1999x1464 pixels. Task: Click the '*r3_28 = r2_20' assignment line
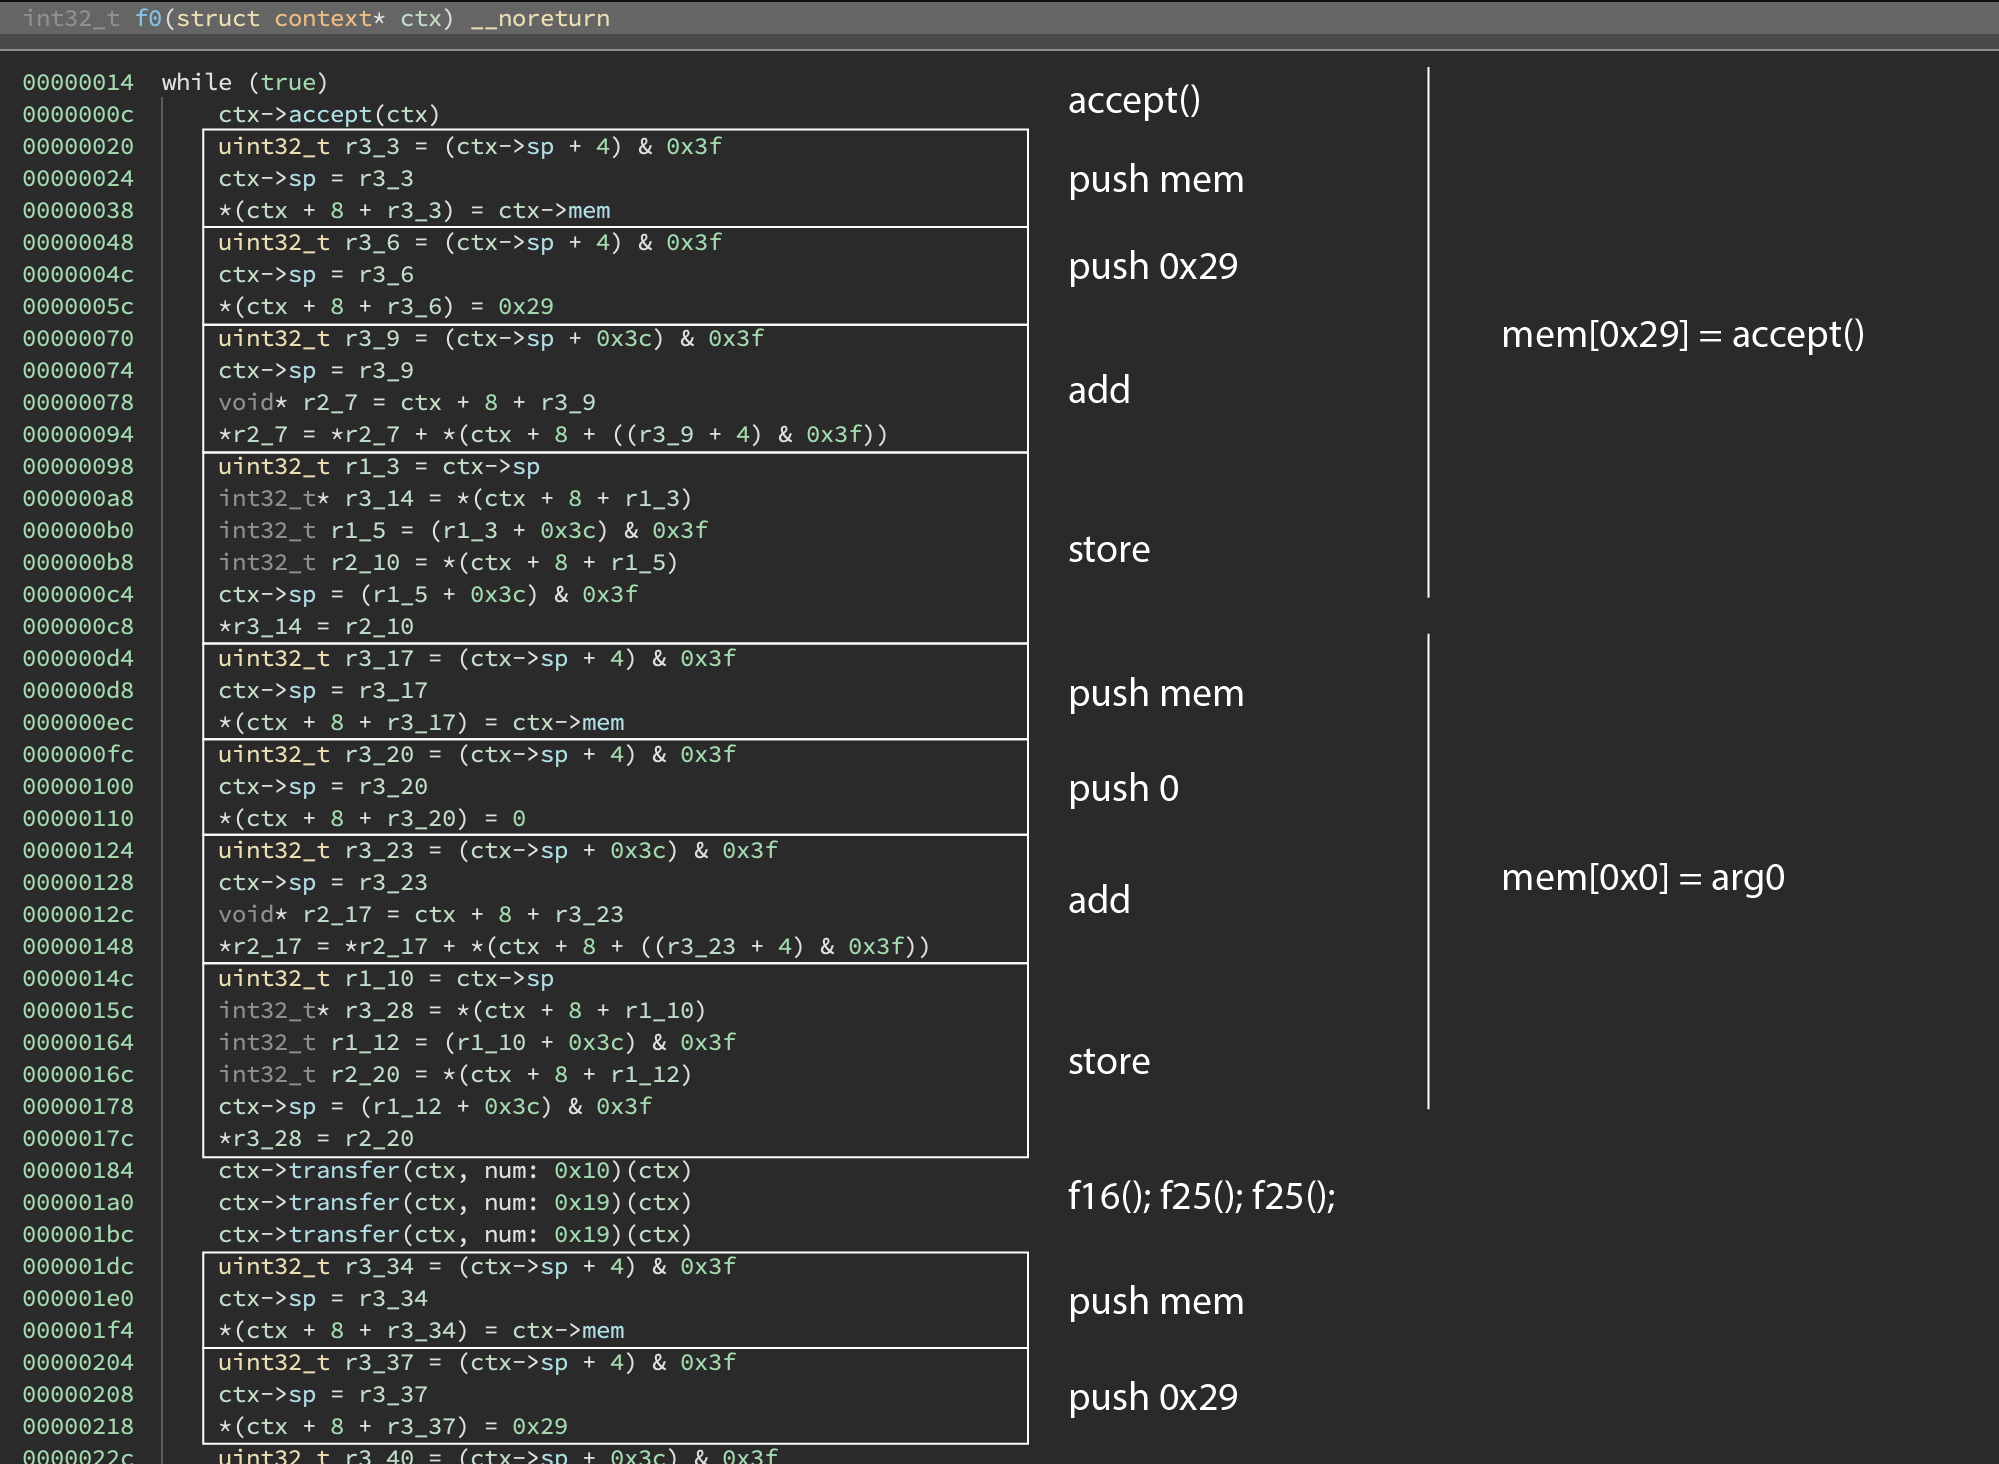[316, 1139]
